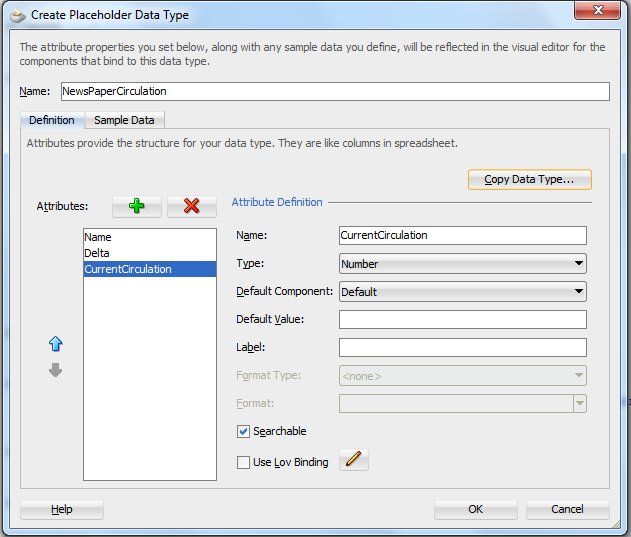This screenshot has height=537, width=631.
Task: Enable the Use Lov Binding checkbox
Action: [x=243, y=462]
